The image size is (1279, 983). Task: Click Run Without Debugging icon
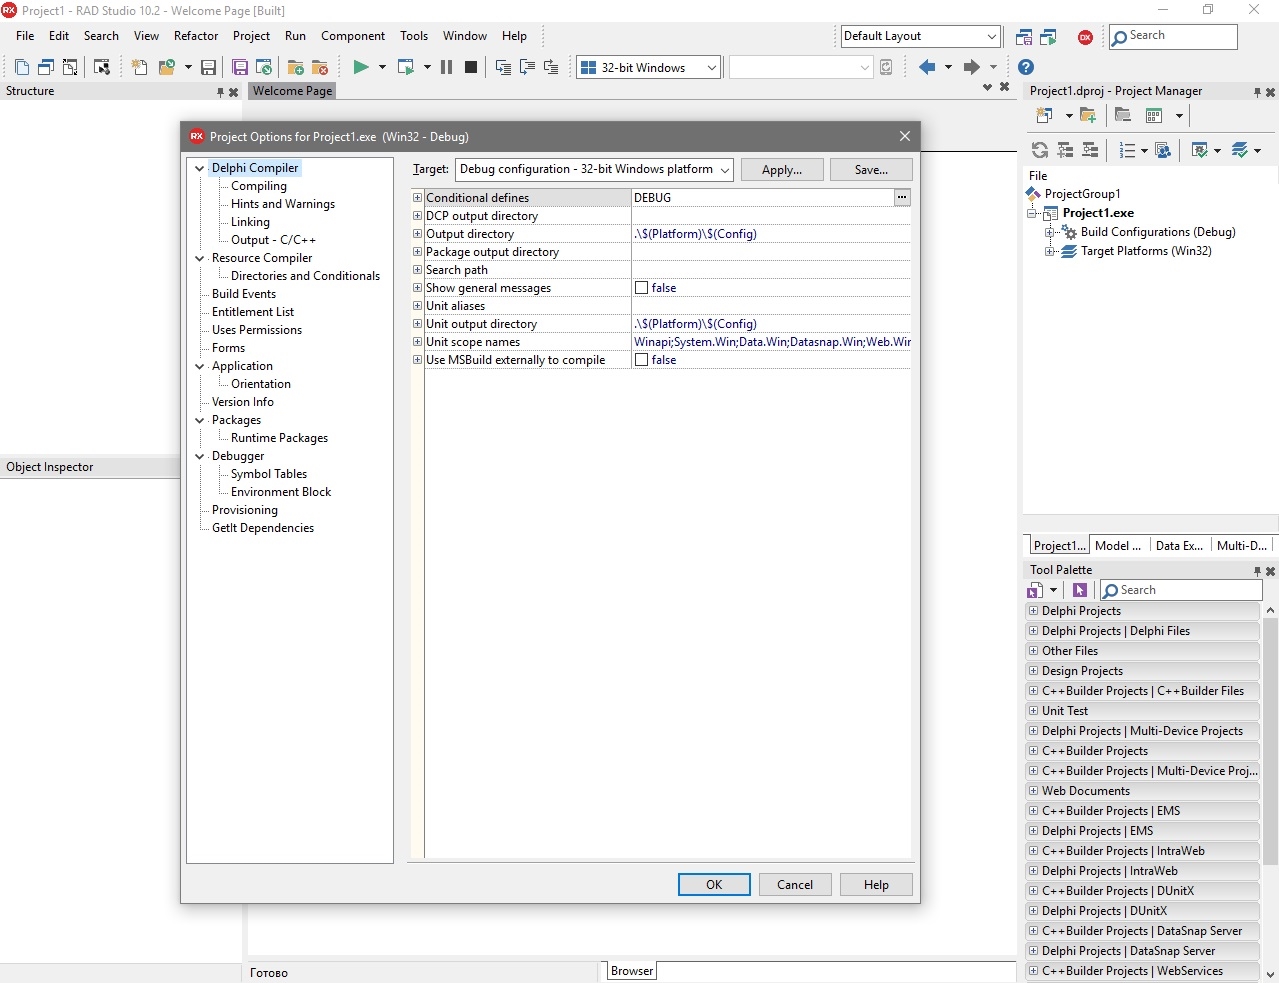click(406, 67)
